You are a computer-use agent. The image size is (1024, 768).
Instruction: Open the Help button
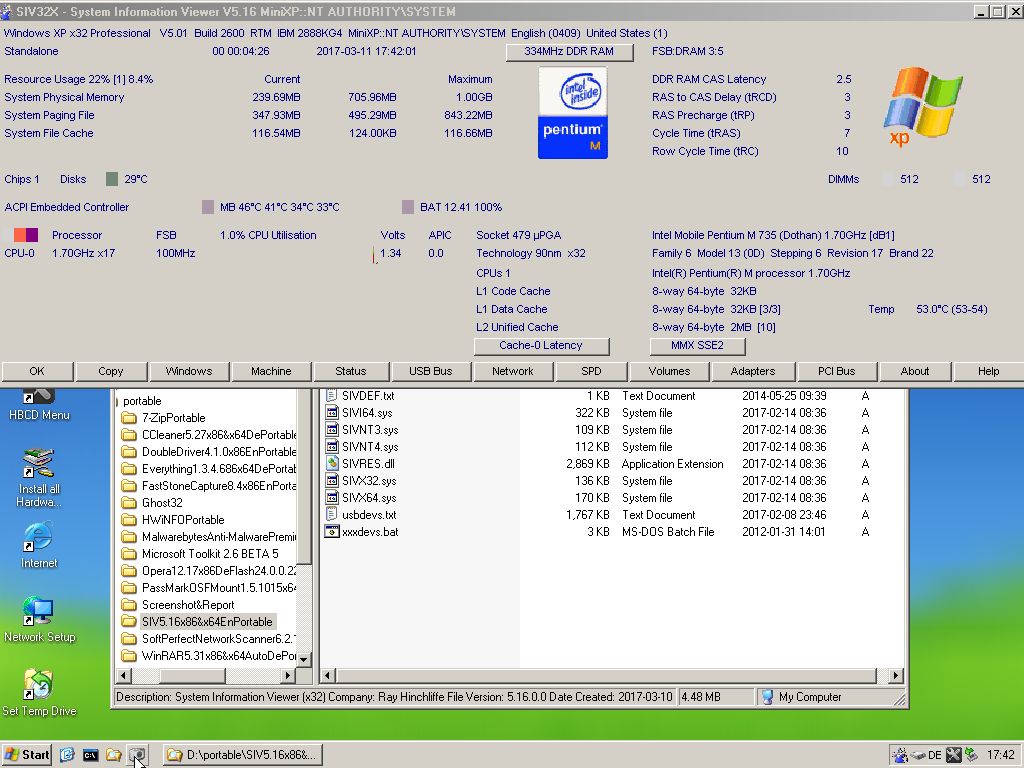(x=989, y=371)
